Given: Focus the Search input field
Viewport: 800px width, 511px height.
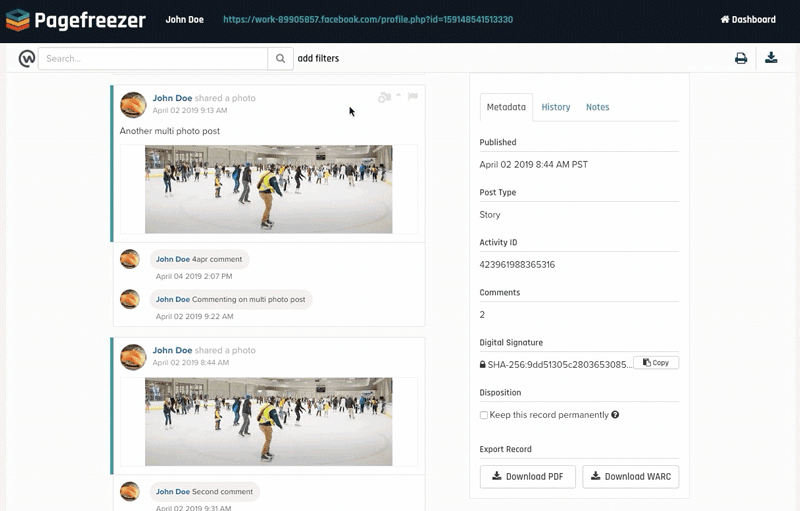Looking at the screenshot, I should coord(153,59).
